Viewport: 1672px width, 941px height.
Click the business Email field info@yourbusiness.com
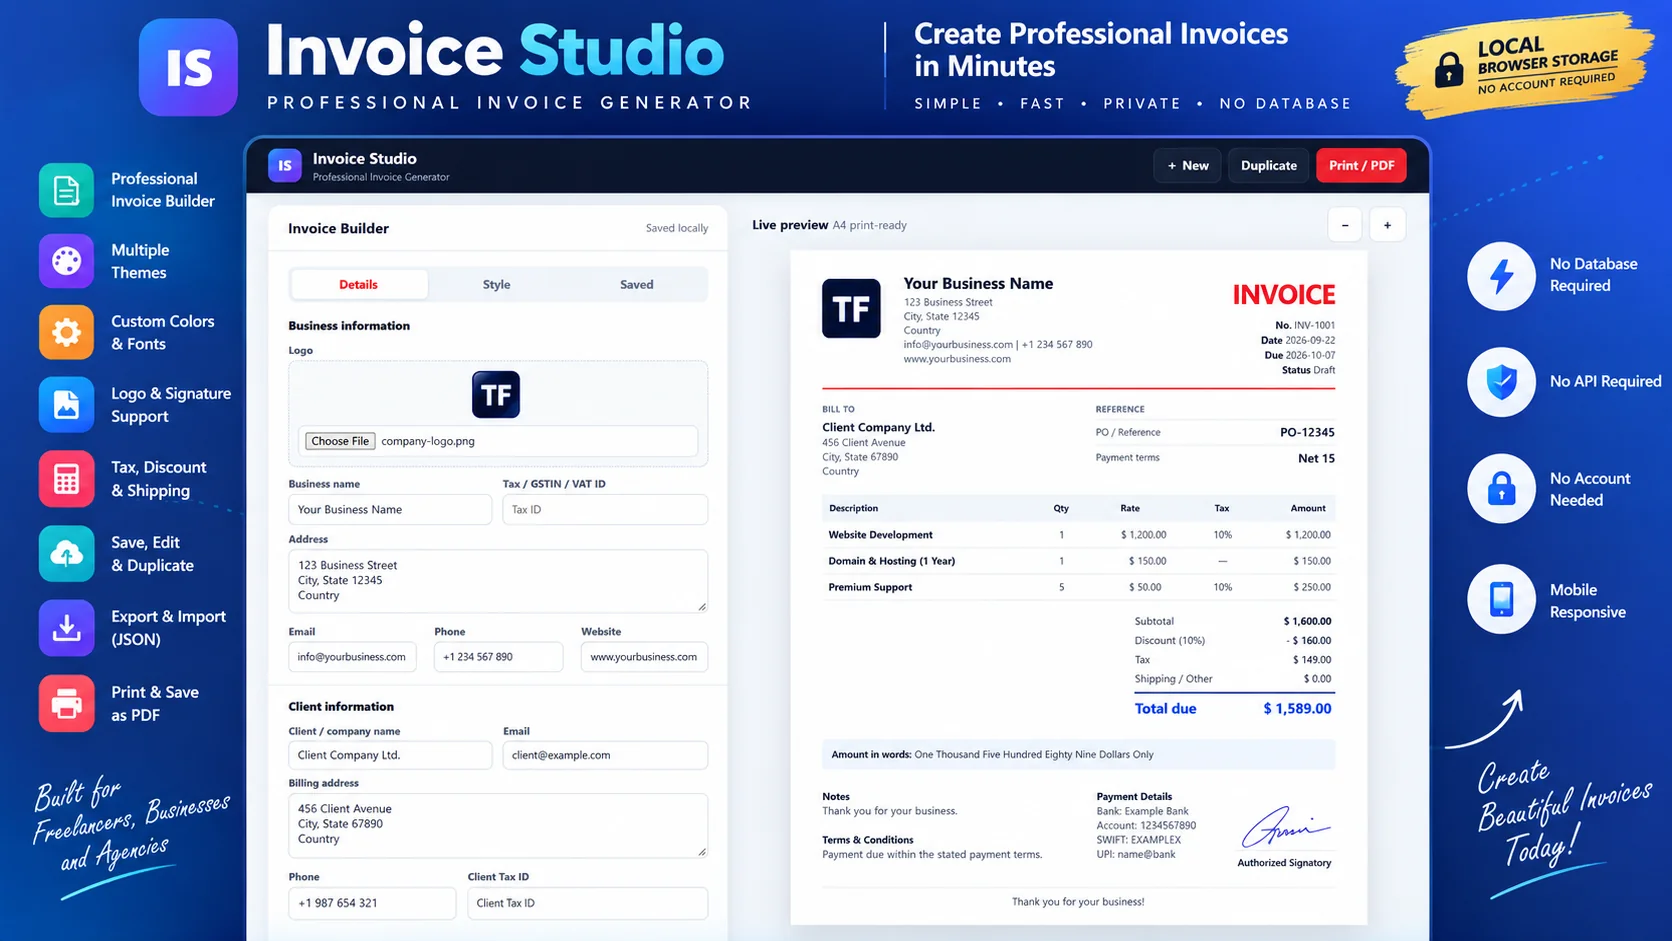click(352, 657)
